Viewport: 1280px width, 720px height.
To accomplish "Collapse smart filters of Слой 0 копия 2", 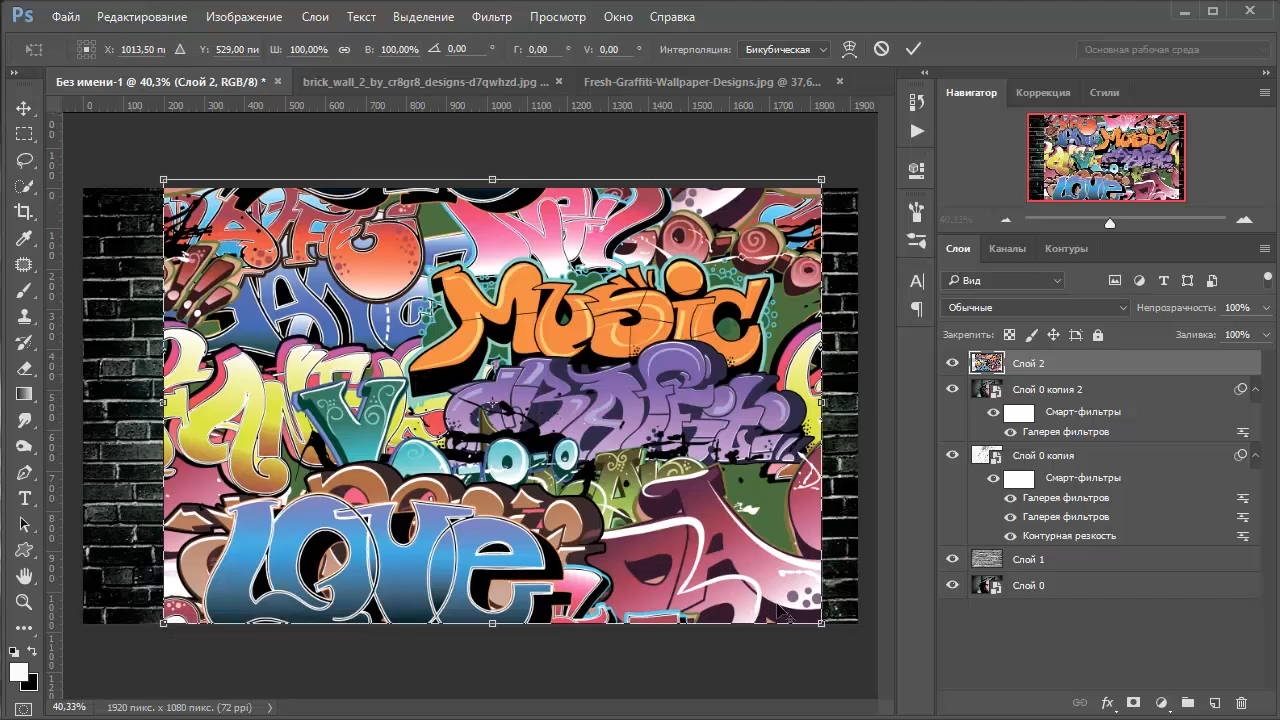I will tap(1255, 389).
